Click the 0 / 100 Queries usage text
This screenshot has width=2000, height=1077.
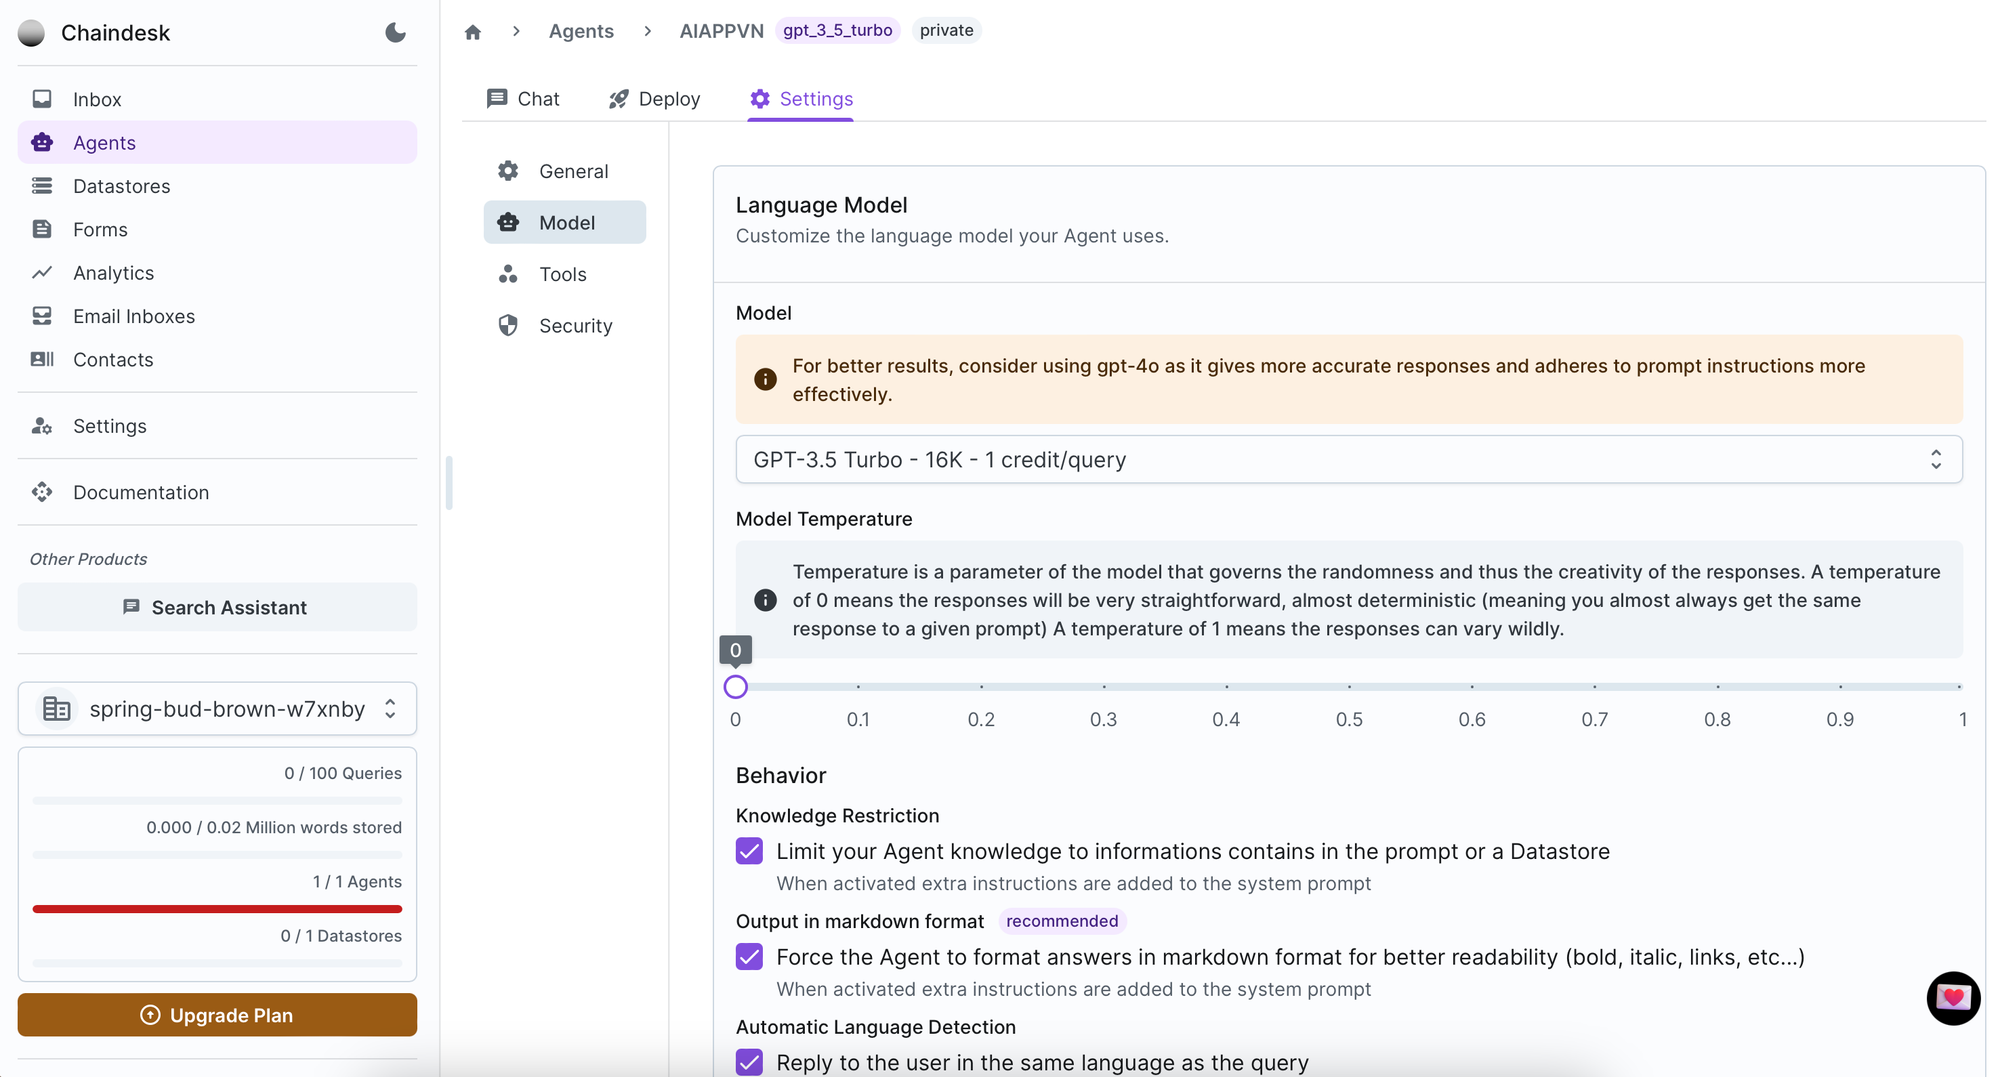coord(343,773)
